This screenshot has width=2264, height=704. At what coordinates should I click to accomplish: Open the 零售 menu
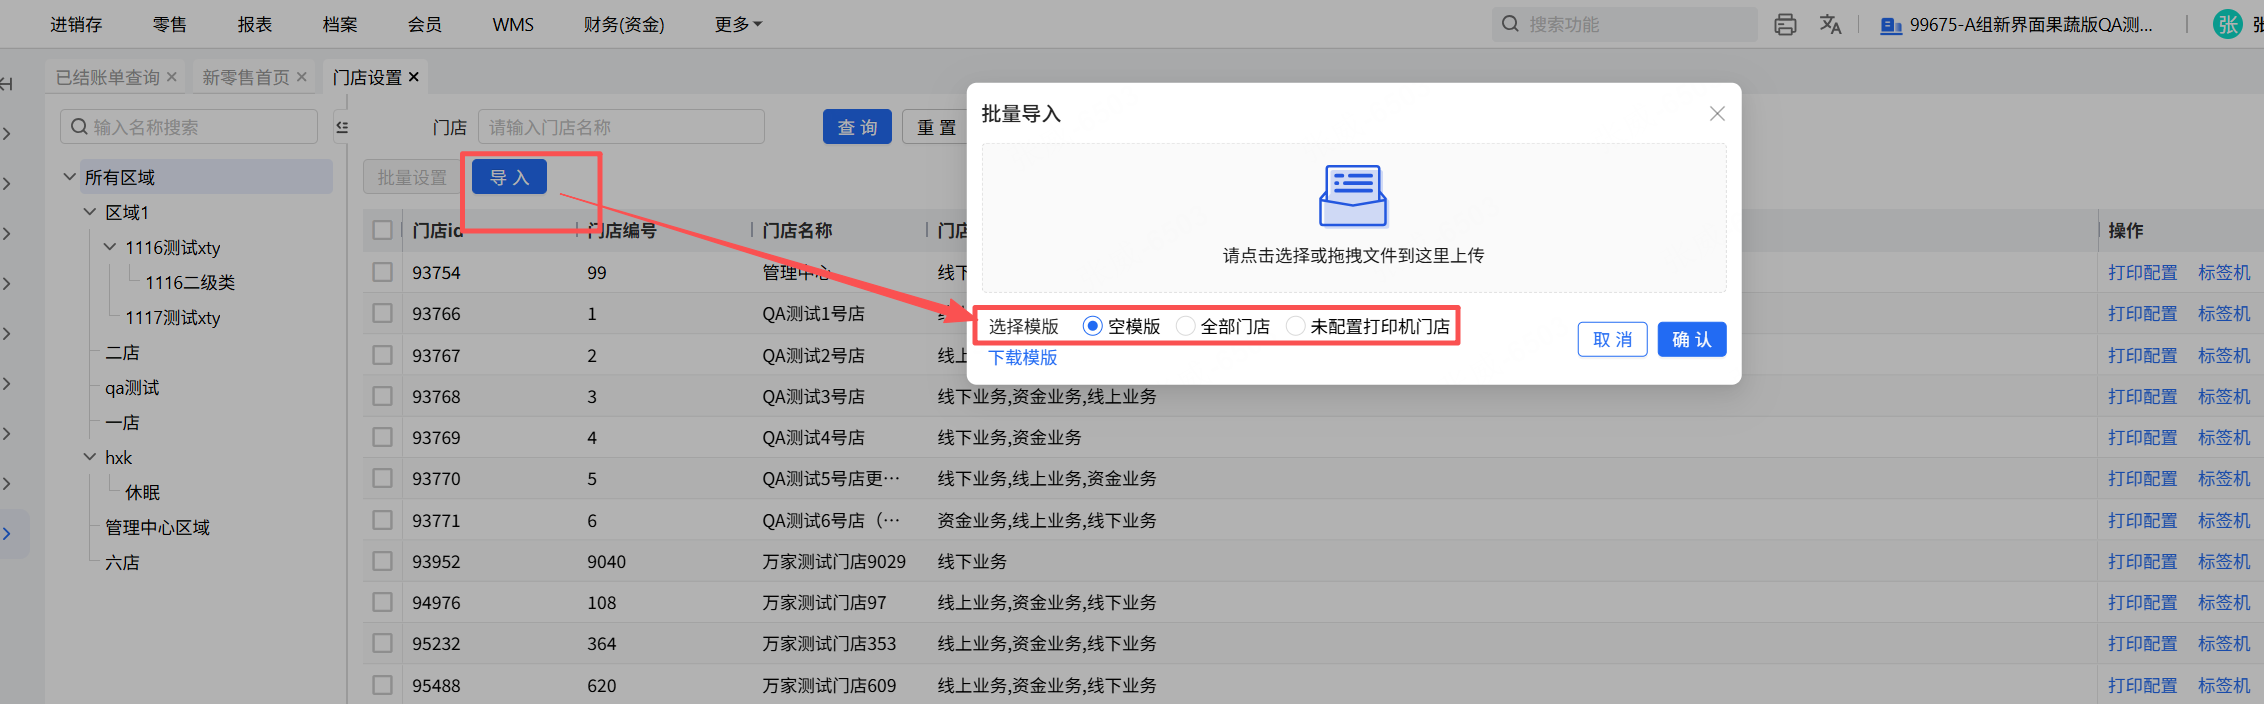point(169,24)
